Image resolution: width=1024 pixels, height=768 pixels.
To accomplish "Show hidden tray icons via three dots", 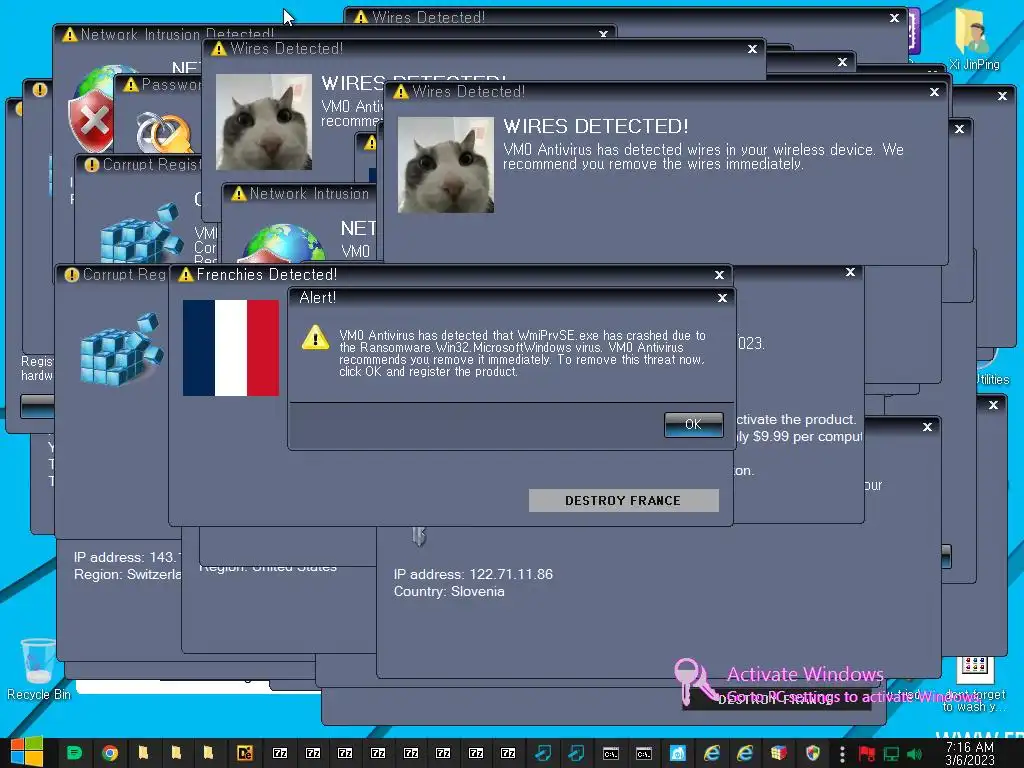I will (842, 754).
